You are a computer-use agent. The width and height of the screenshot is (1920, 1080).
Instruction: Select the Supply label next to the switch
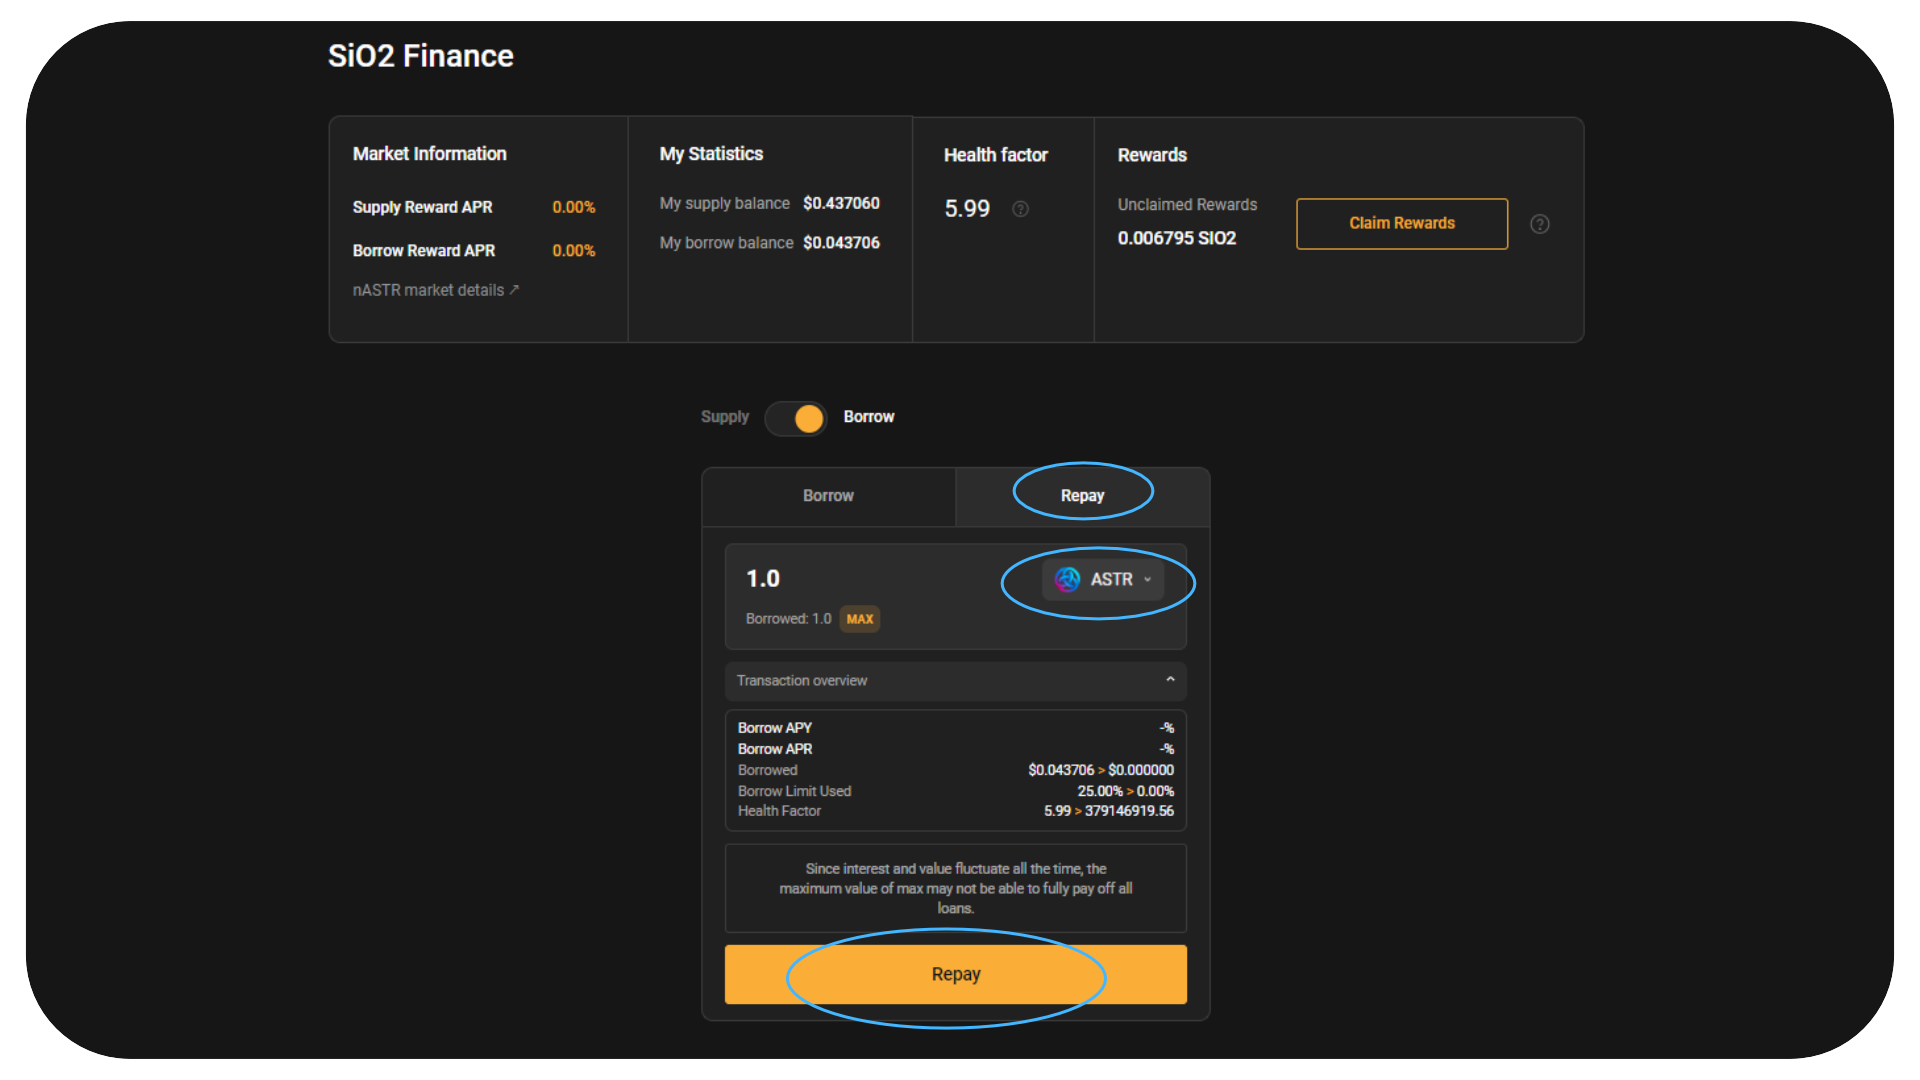[724, 417]
